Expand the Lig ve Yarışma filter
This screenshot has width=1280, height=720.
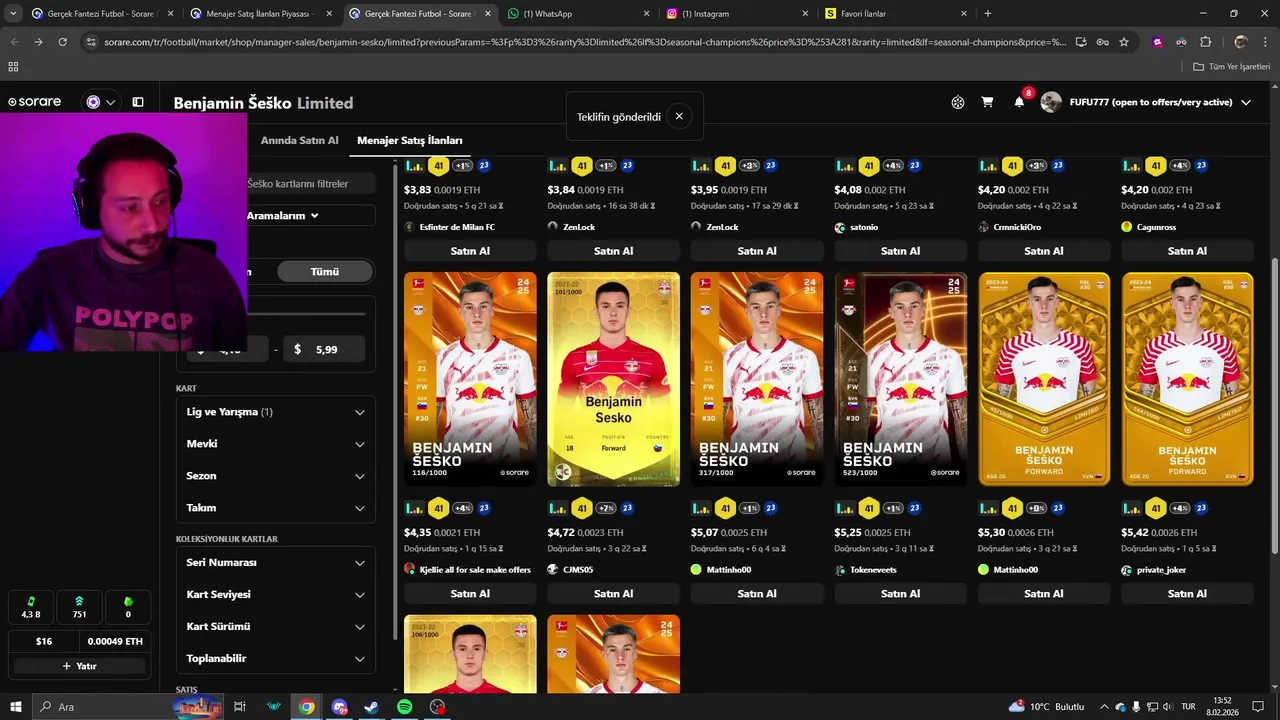click(276, 412)
